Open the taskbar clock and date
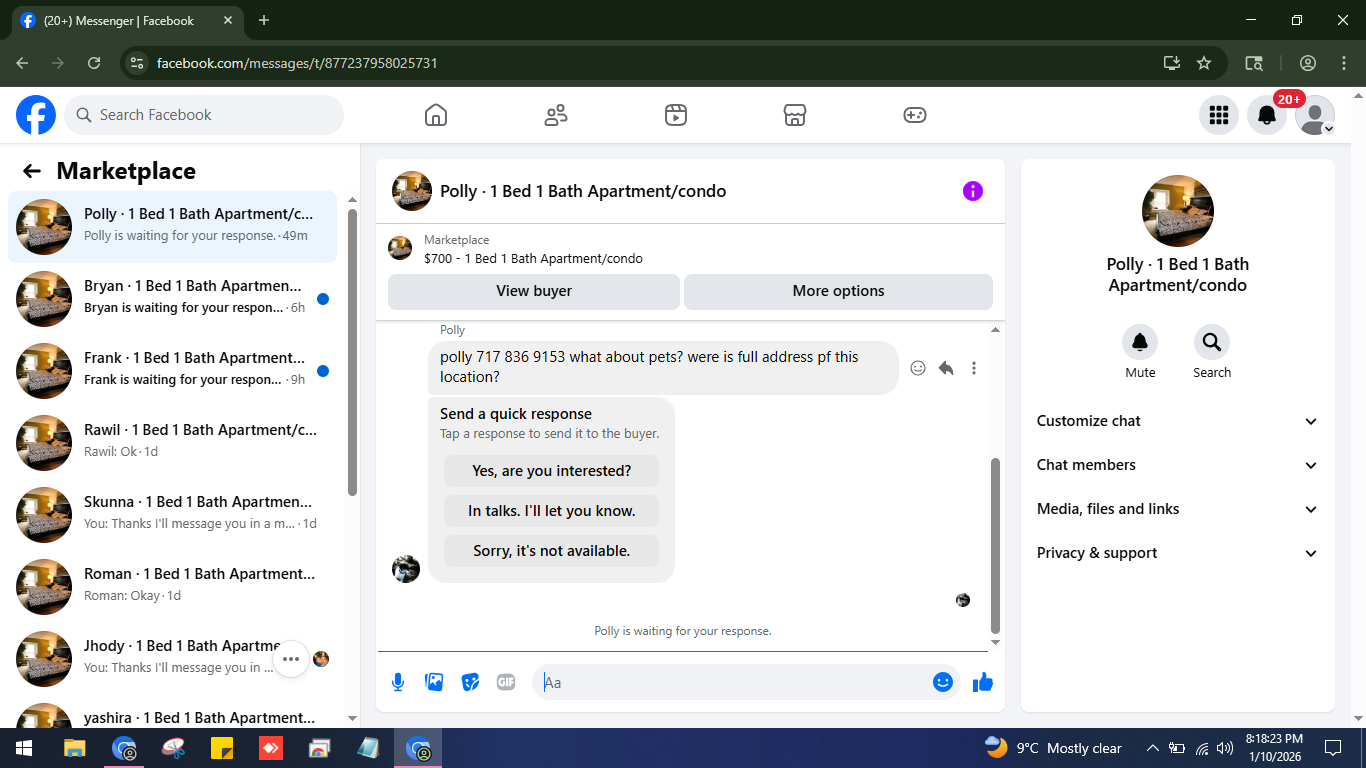 tap(1273, 748)
